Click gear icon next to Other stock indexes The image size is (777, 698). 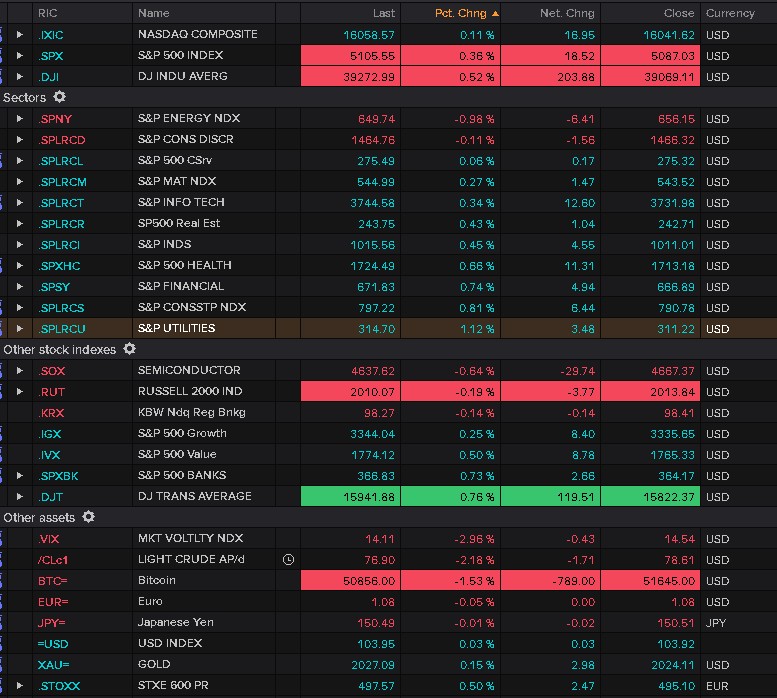129,349
